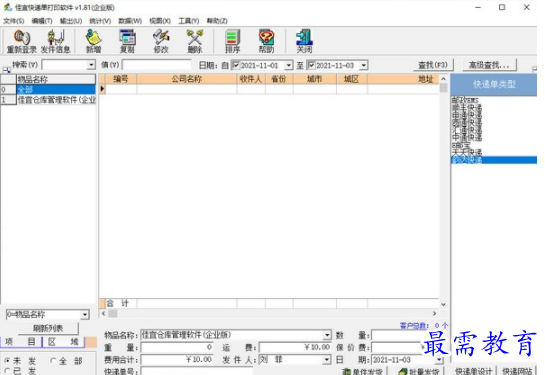The image size is (545, 375).
Task: Click the 费用合计 total cost field
Action: [177, 359]
